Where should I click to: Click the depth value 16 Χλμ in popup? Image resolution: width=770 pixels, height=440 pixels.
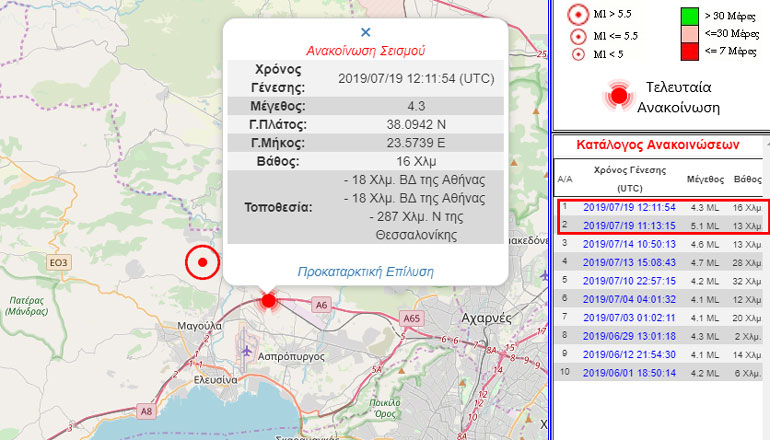click(x=416, y=162)
